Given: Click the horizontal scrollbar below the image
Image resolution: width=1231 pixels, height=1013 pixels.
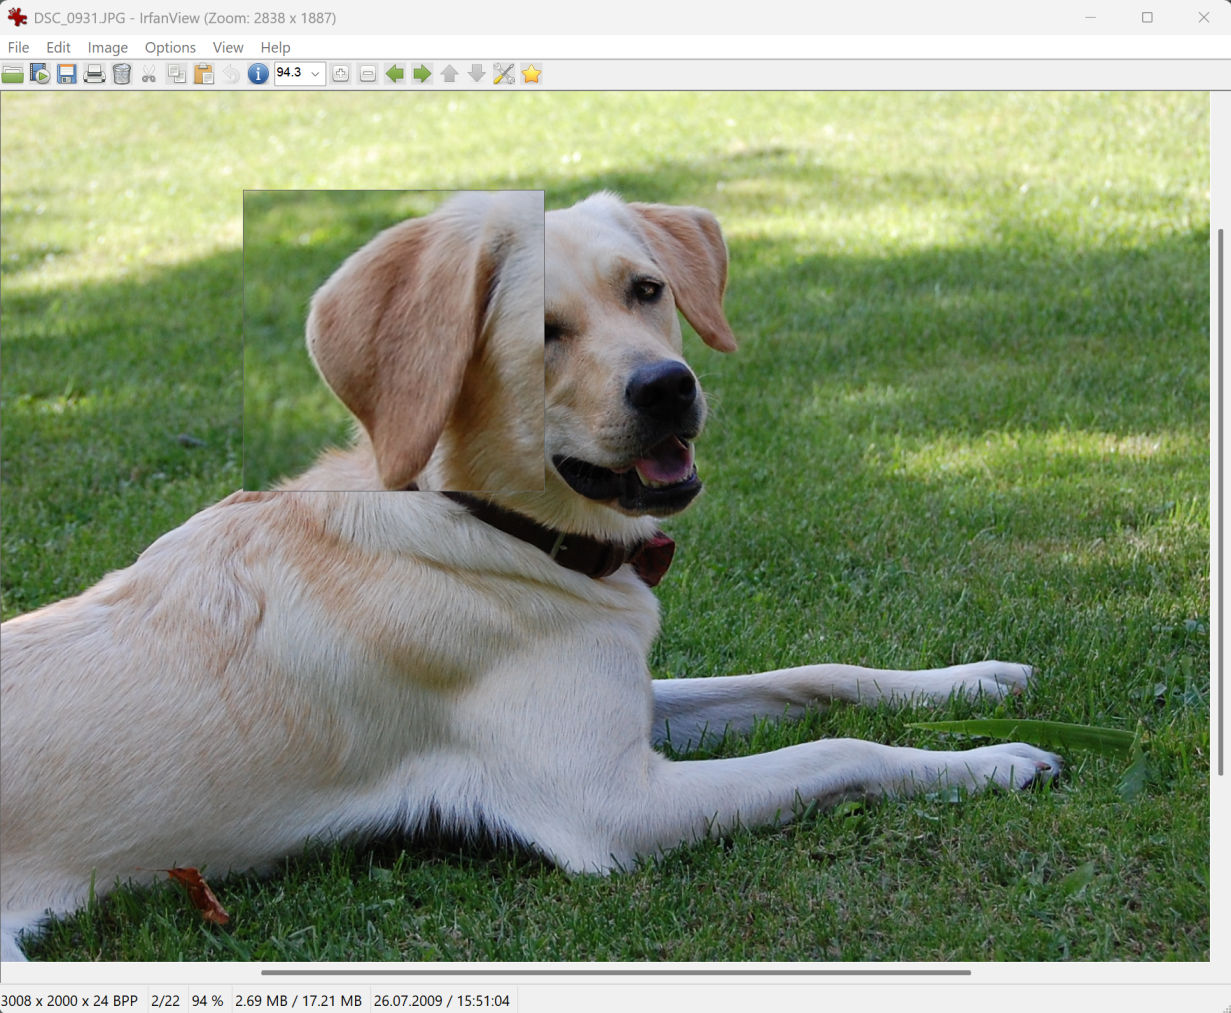Looking at the screenshot, I should pyautogui.click(x=615, y=972).
